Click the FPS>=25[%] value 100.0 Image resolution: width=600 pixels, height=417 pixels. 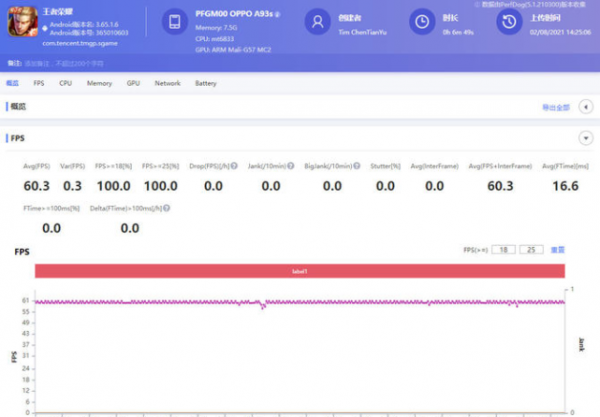pos(161,186)
